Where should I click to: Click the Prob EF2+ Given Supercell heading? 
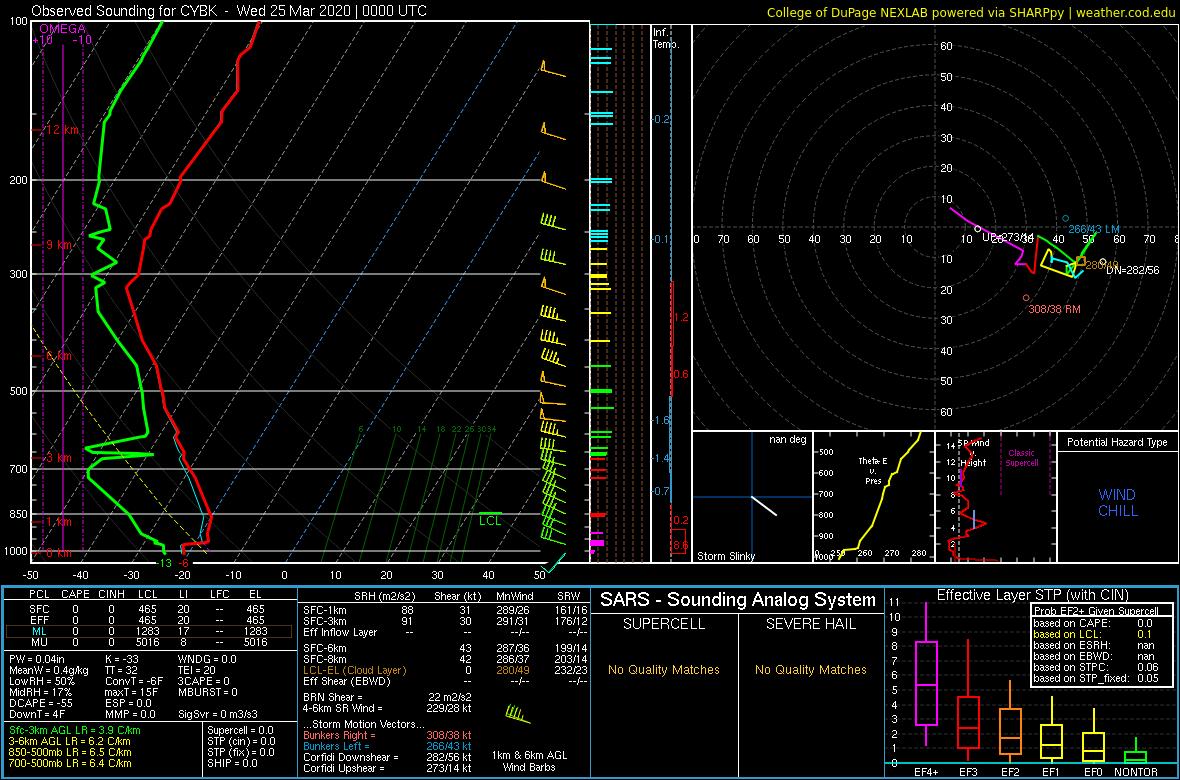pos(1095,611)
